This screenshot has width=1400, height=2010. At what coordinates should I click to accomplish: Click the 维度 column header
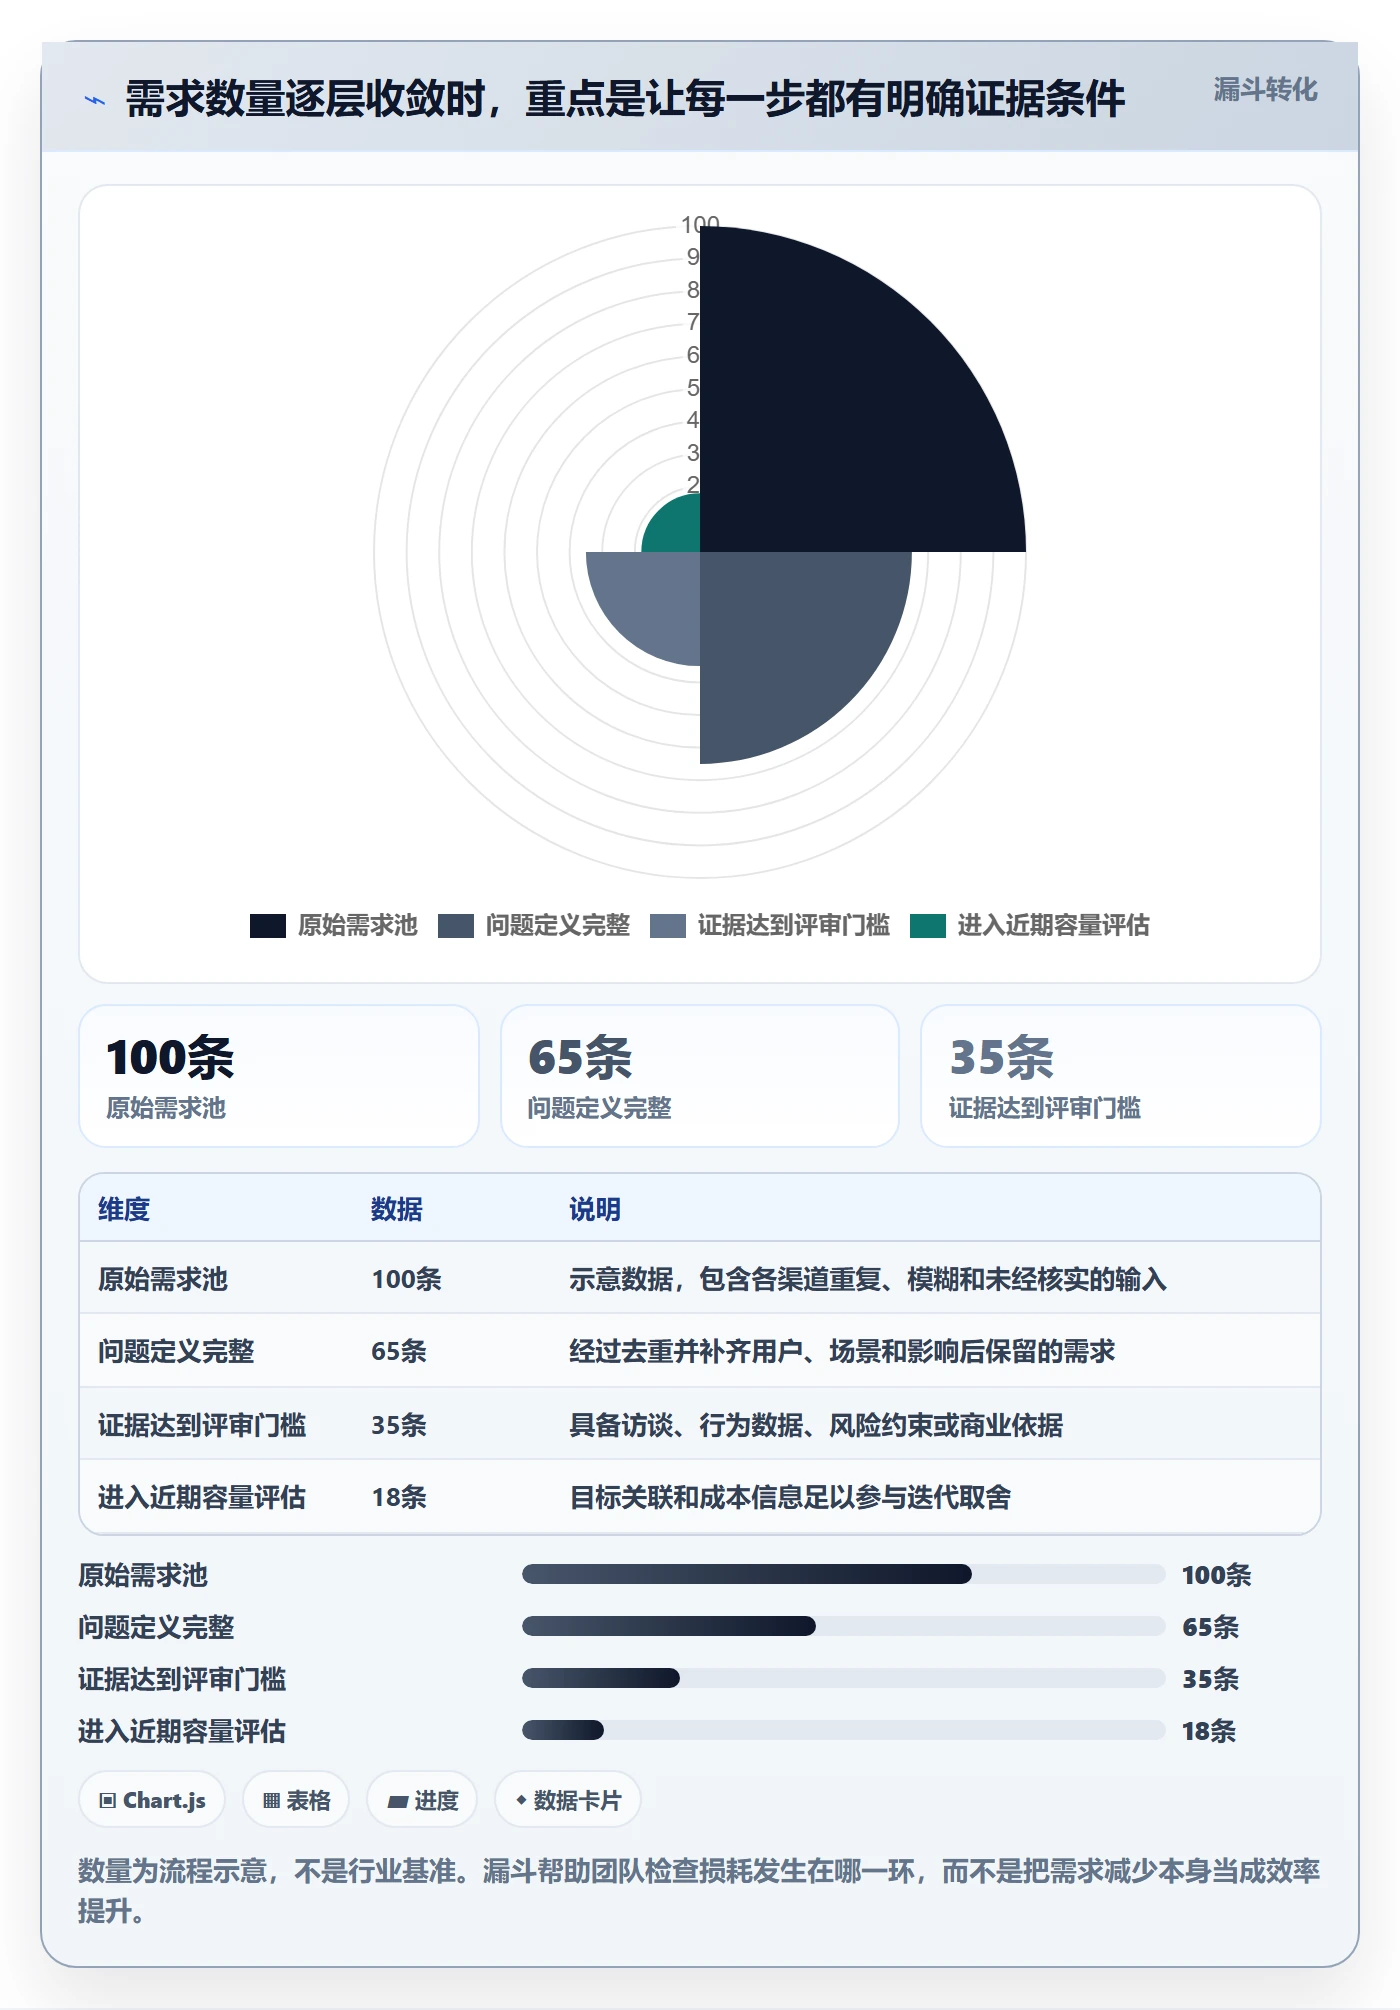(124, 1209)
